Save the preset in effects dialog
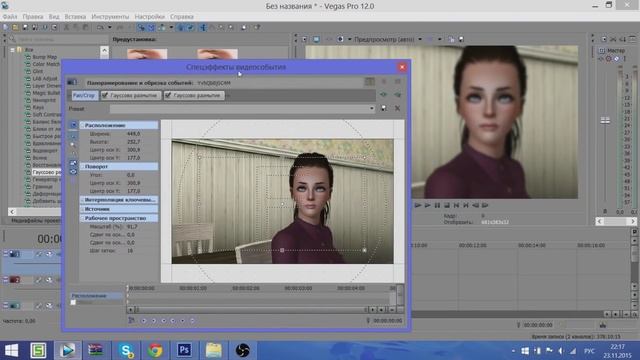This screenshot has width=640, height=360. (384, 108)
